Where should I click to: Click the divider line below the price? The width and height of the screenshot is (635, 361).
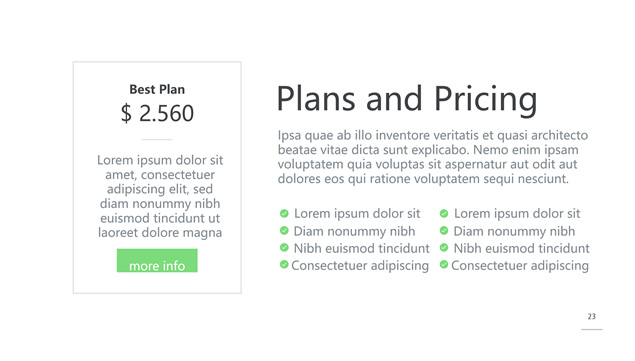[x=157, y=139]
